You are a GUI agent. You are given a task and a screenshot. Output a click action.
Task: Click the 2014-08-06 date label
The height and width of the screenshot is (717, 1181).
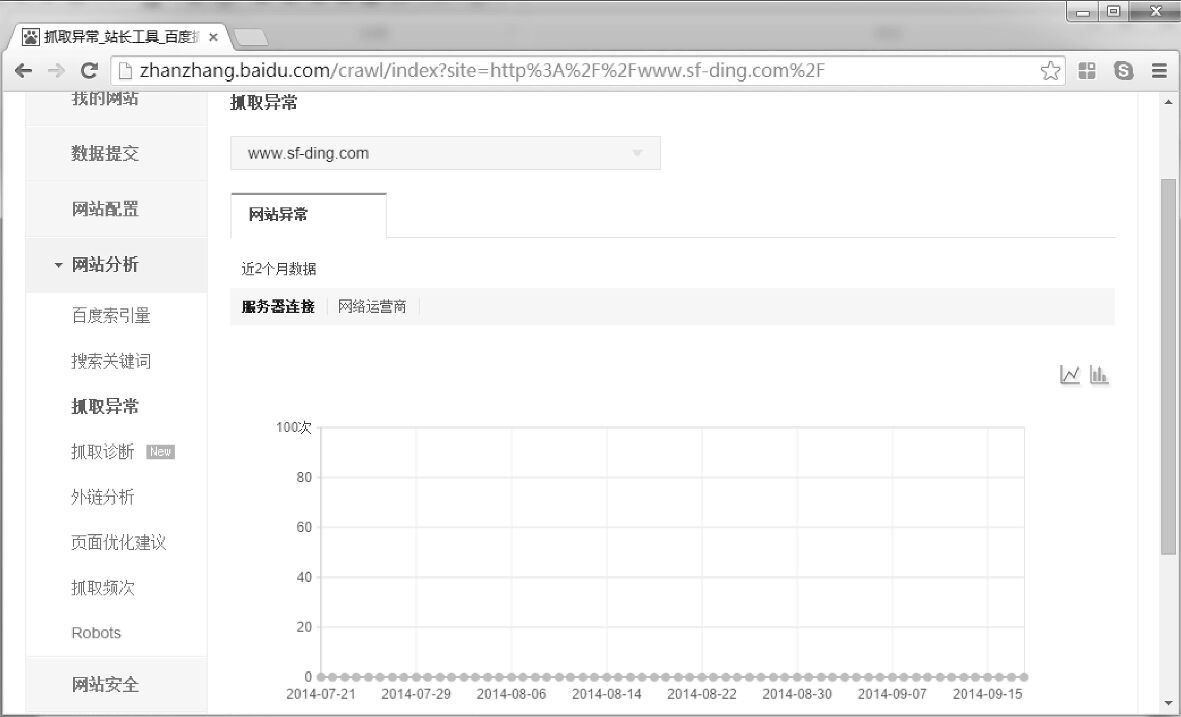tap(511, 694)
